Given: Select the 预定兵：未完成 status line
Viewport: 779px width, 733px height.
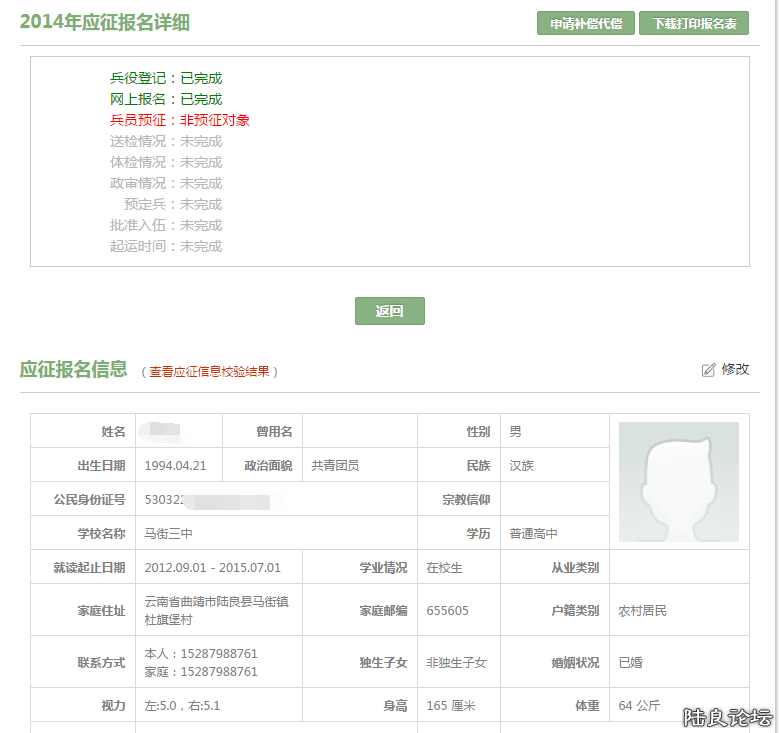Looking at the screenshot, I should click(173, 204).
